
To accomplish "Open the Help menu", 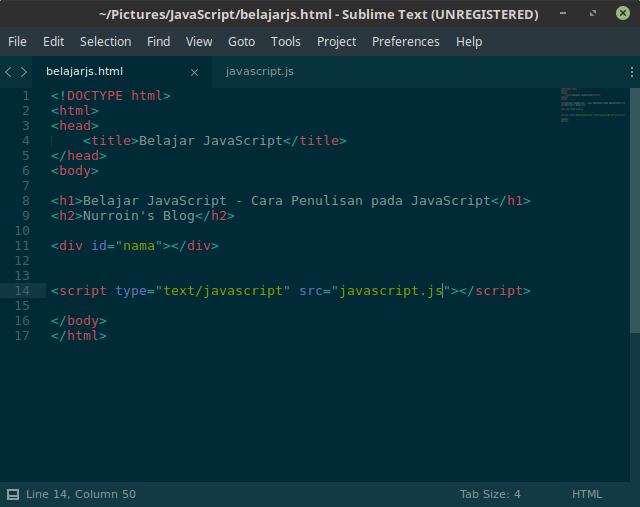I will point(469,42).
